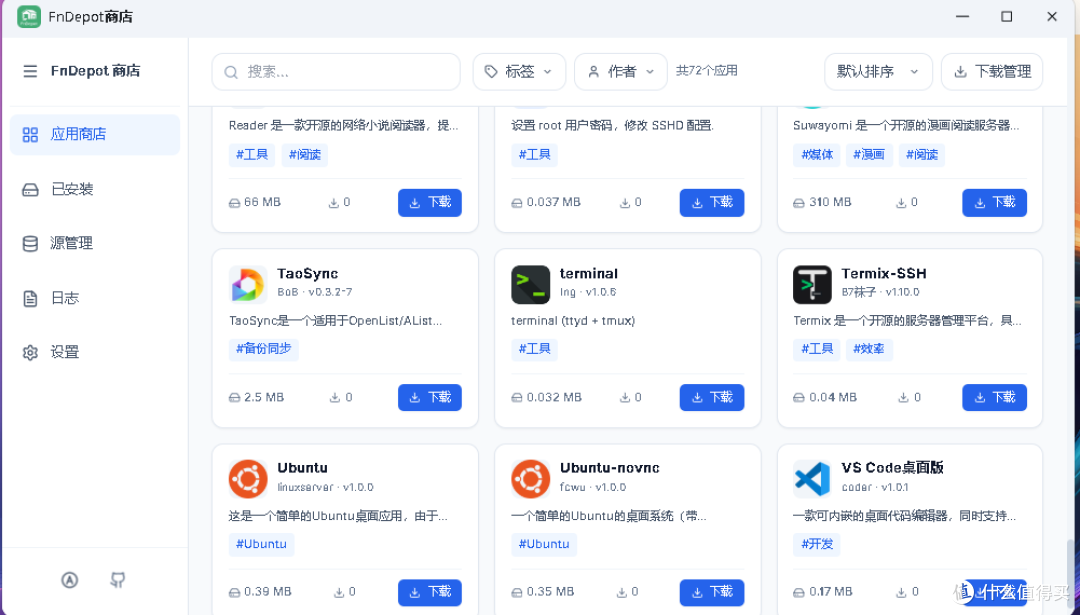Click the TaoSync app icon
1080x615 pixels.
point(248,284)
